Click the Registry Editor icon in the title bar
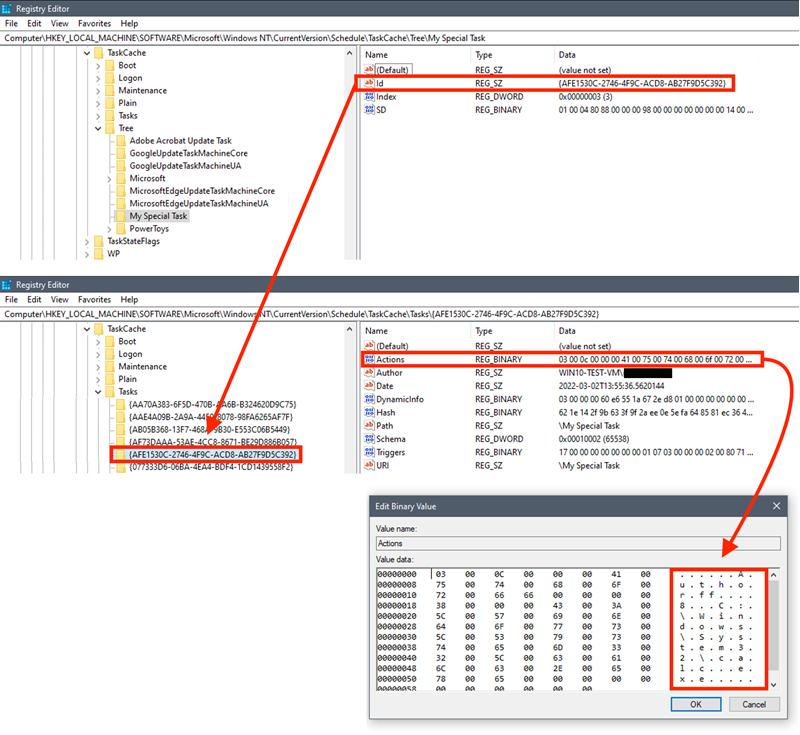Screen dimensions: 800x735 (x=8, y=8)
